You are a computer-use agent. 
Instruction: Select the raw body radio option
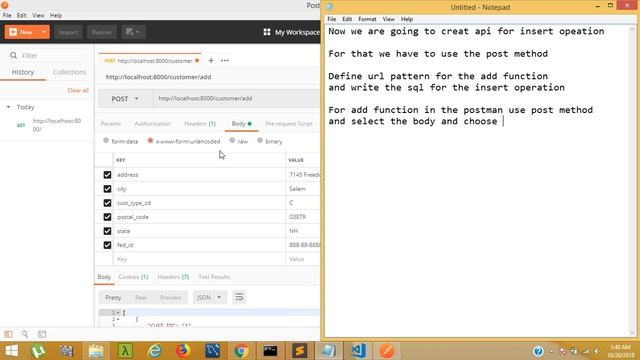232,140
